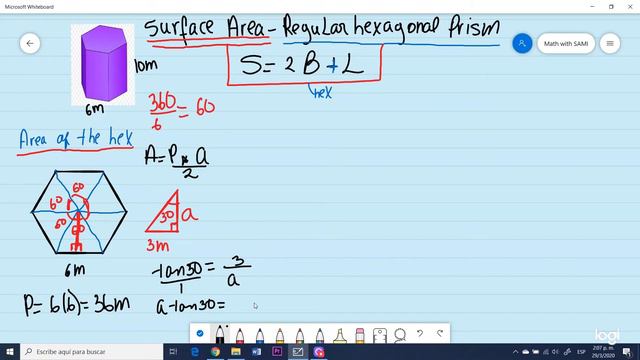Click the taskbar search box

click(91, 351)
